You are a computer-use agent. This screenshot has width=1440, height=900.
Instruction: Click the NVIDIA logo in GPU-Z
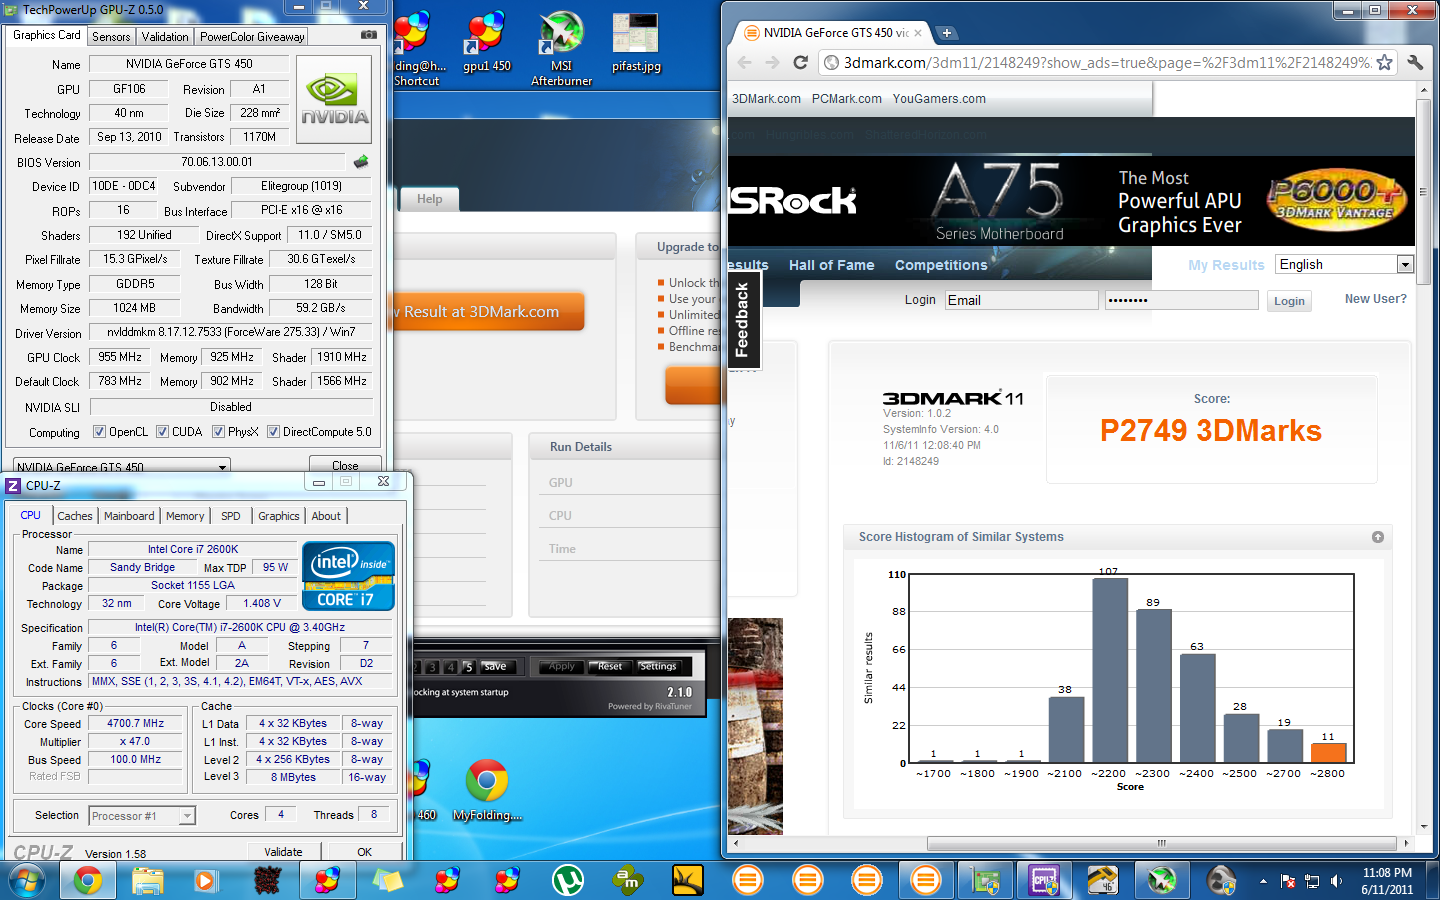tap(334, 98)
